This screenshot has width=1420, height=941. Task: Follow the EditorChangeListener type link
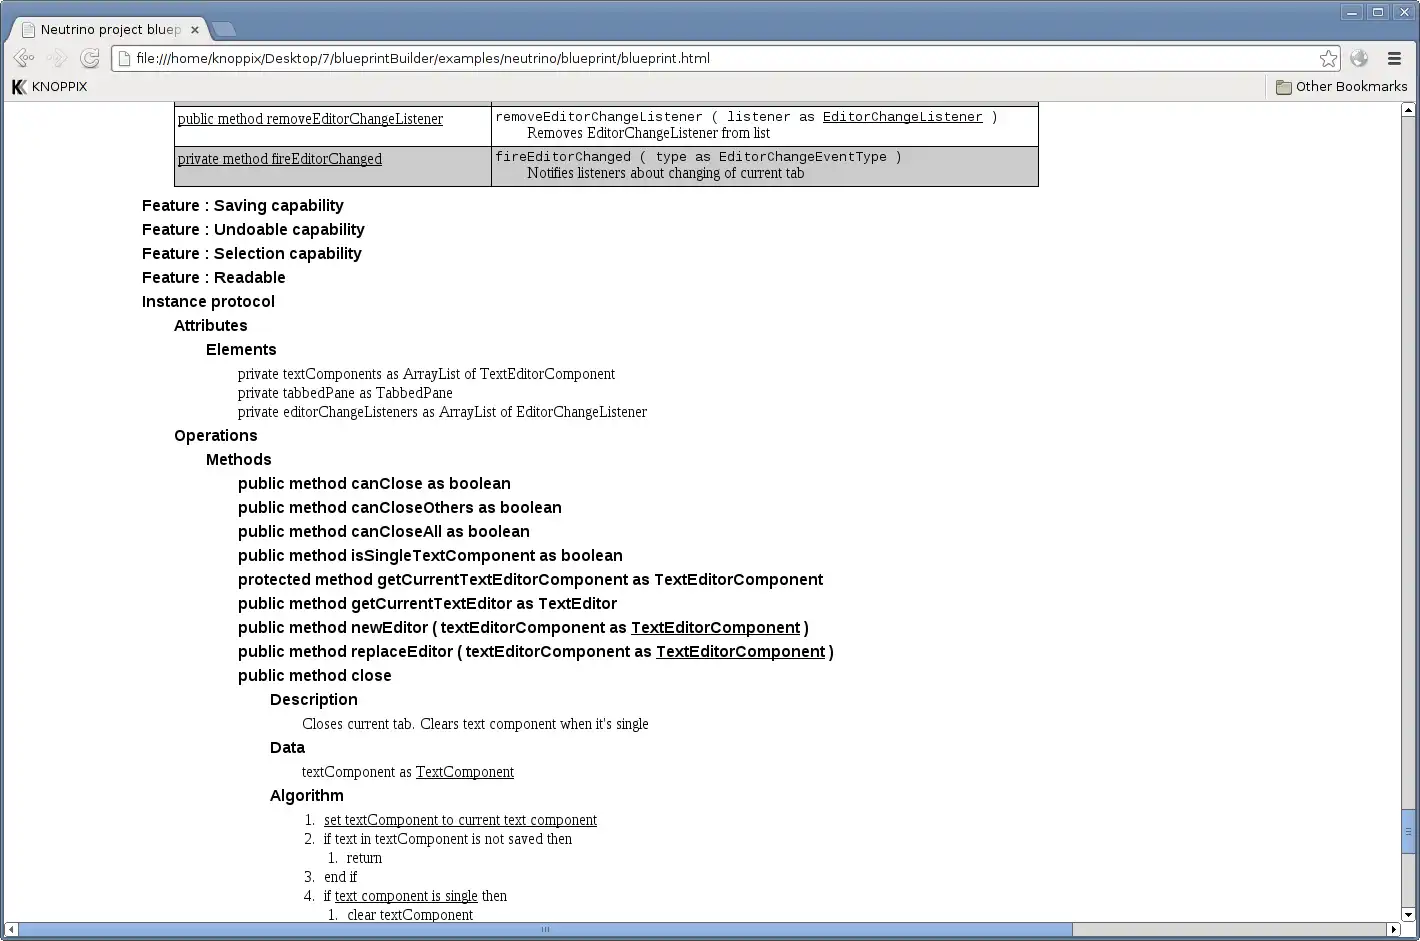click(x=902, y=117)
